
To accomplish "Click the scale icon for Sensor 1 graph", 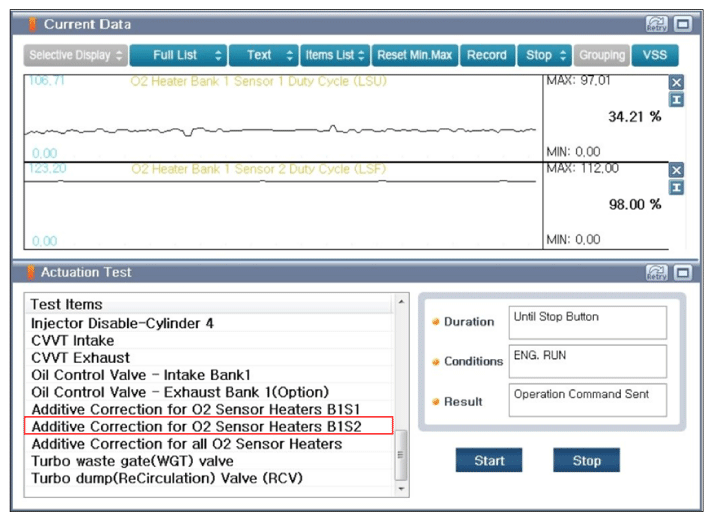I will pos(677,99).
